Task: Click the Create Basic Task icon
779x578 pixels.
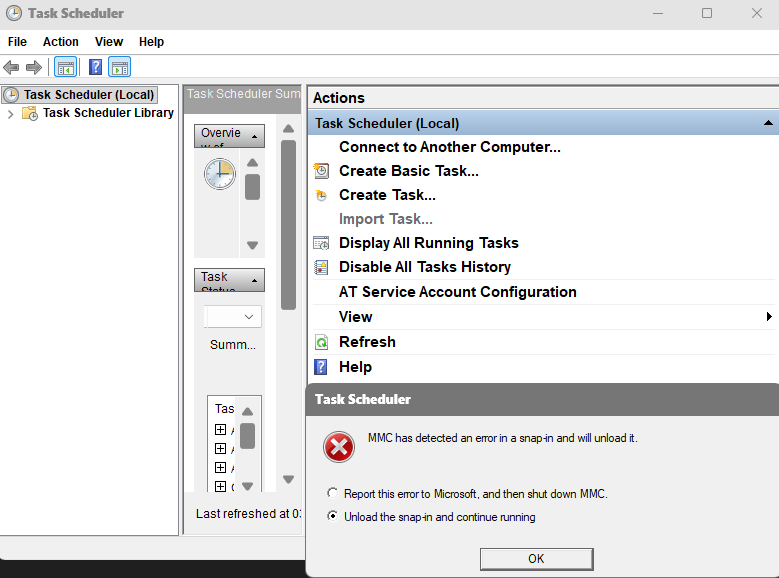Action: click(321, 171)
